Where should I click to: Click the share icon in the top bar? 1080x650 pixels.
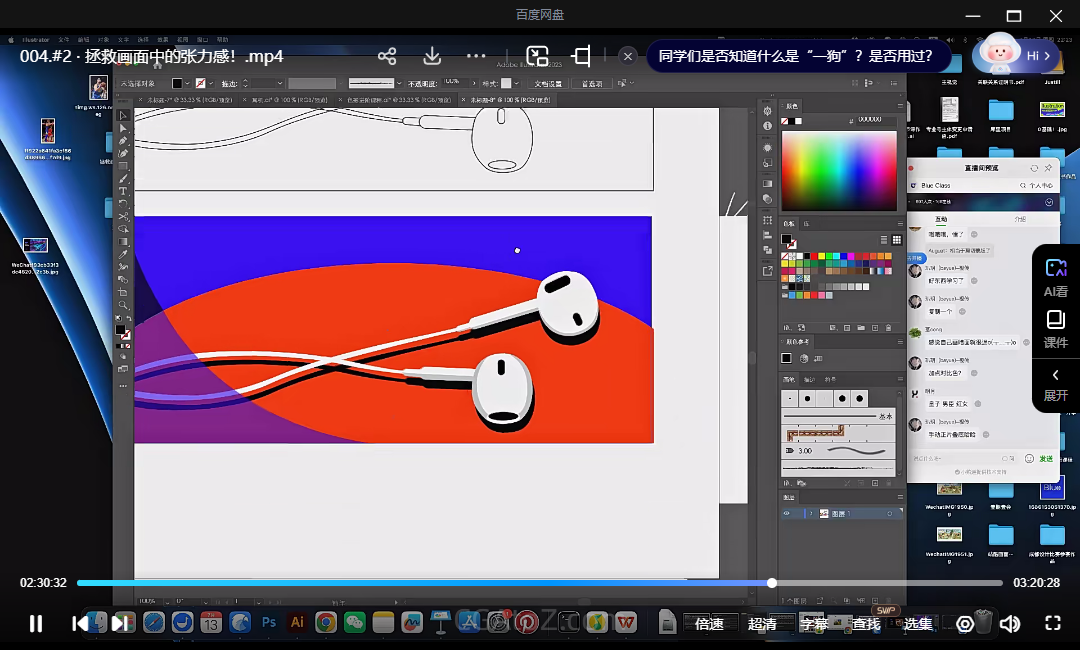(x=387, y=56)
